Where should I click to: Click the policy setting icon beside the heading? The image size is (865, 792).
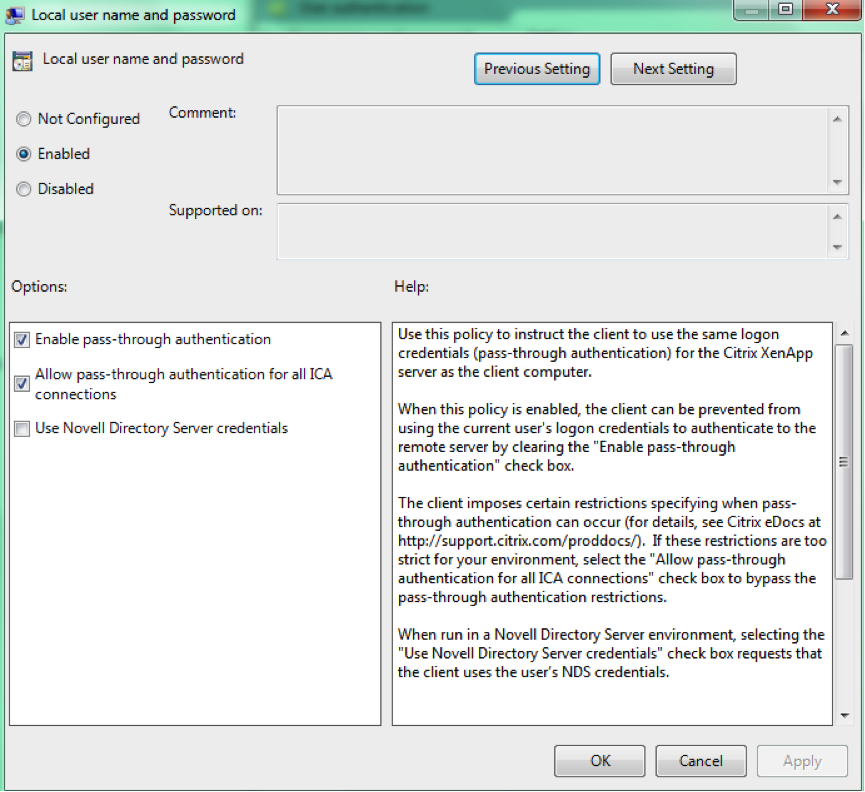pyautogui.click(x=22, y=61)
